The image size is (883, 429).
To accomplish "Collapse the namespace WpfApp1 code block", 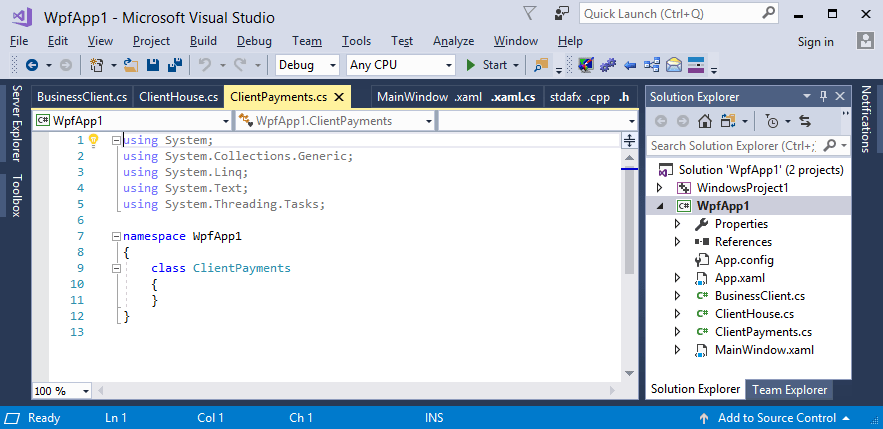I will coord(117,237).
